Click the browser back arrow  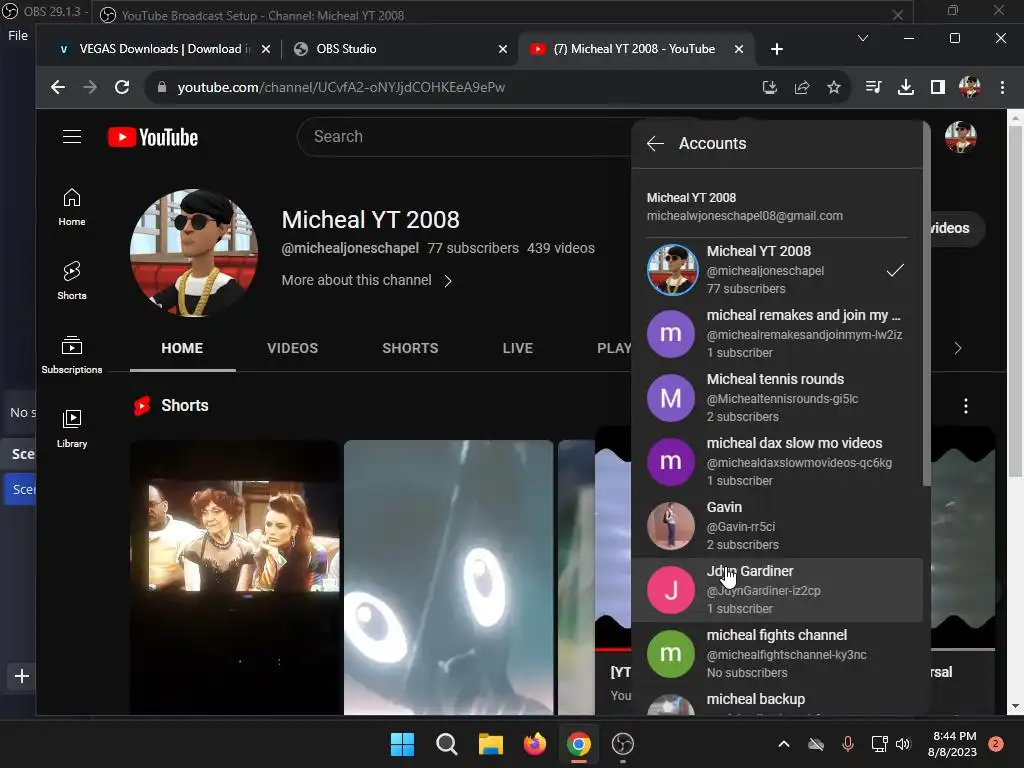(x=57, y=87)
